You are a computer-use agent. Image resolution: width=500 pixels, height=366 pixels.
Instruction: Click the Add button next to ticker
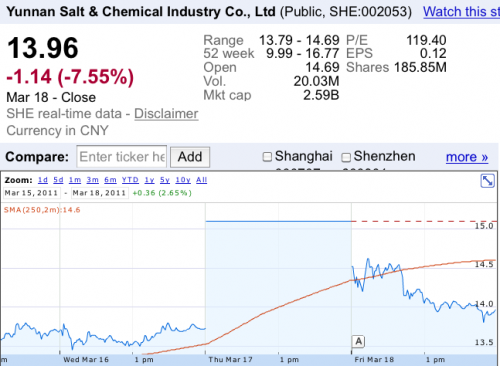pos(190,157)
